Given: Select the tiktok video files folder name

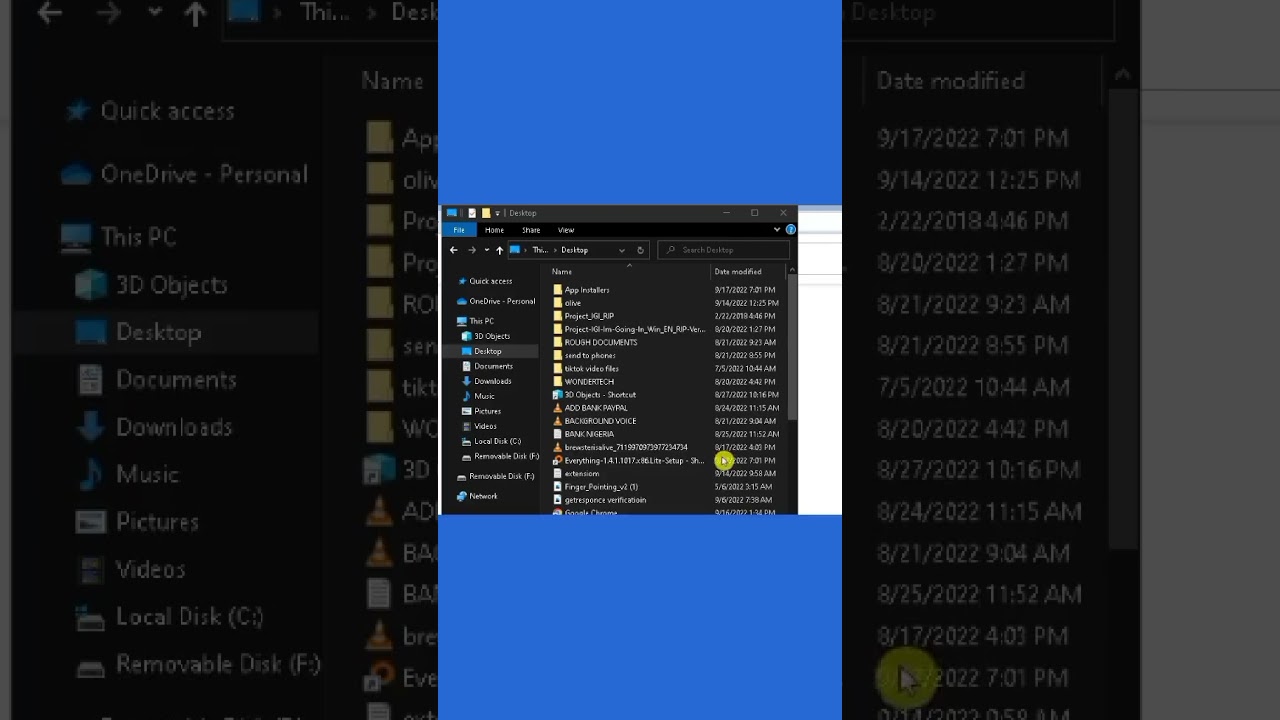Looking at the screenshot, I should 592,369.
